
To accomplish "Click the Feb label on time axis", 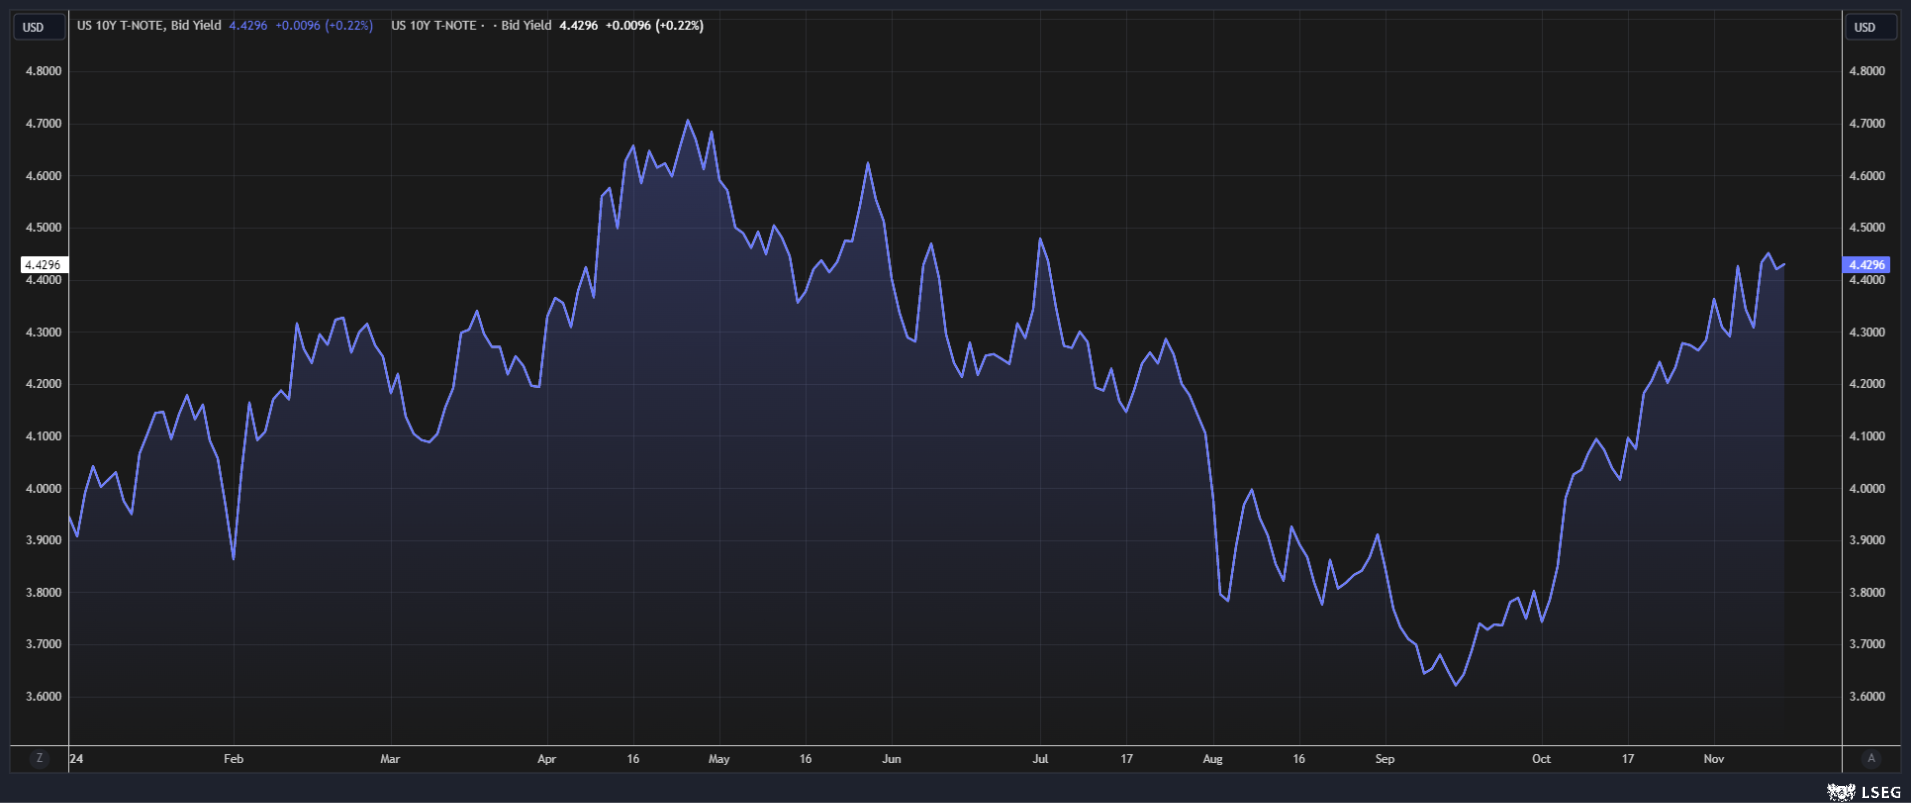I will 233,759.
